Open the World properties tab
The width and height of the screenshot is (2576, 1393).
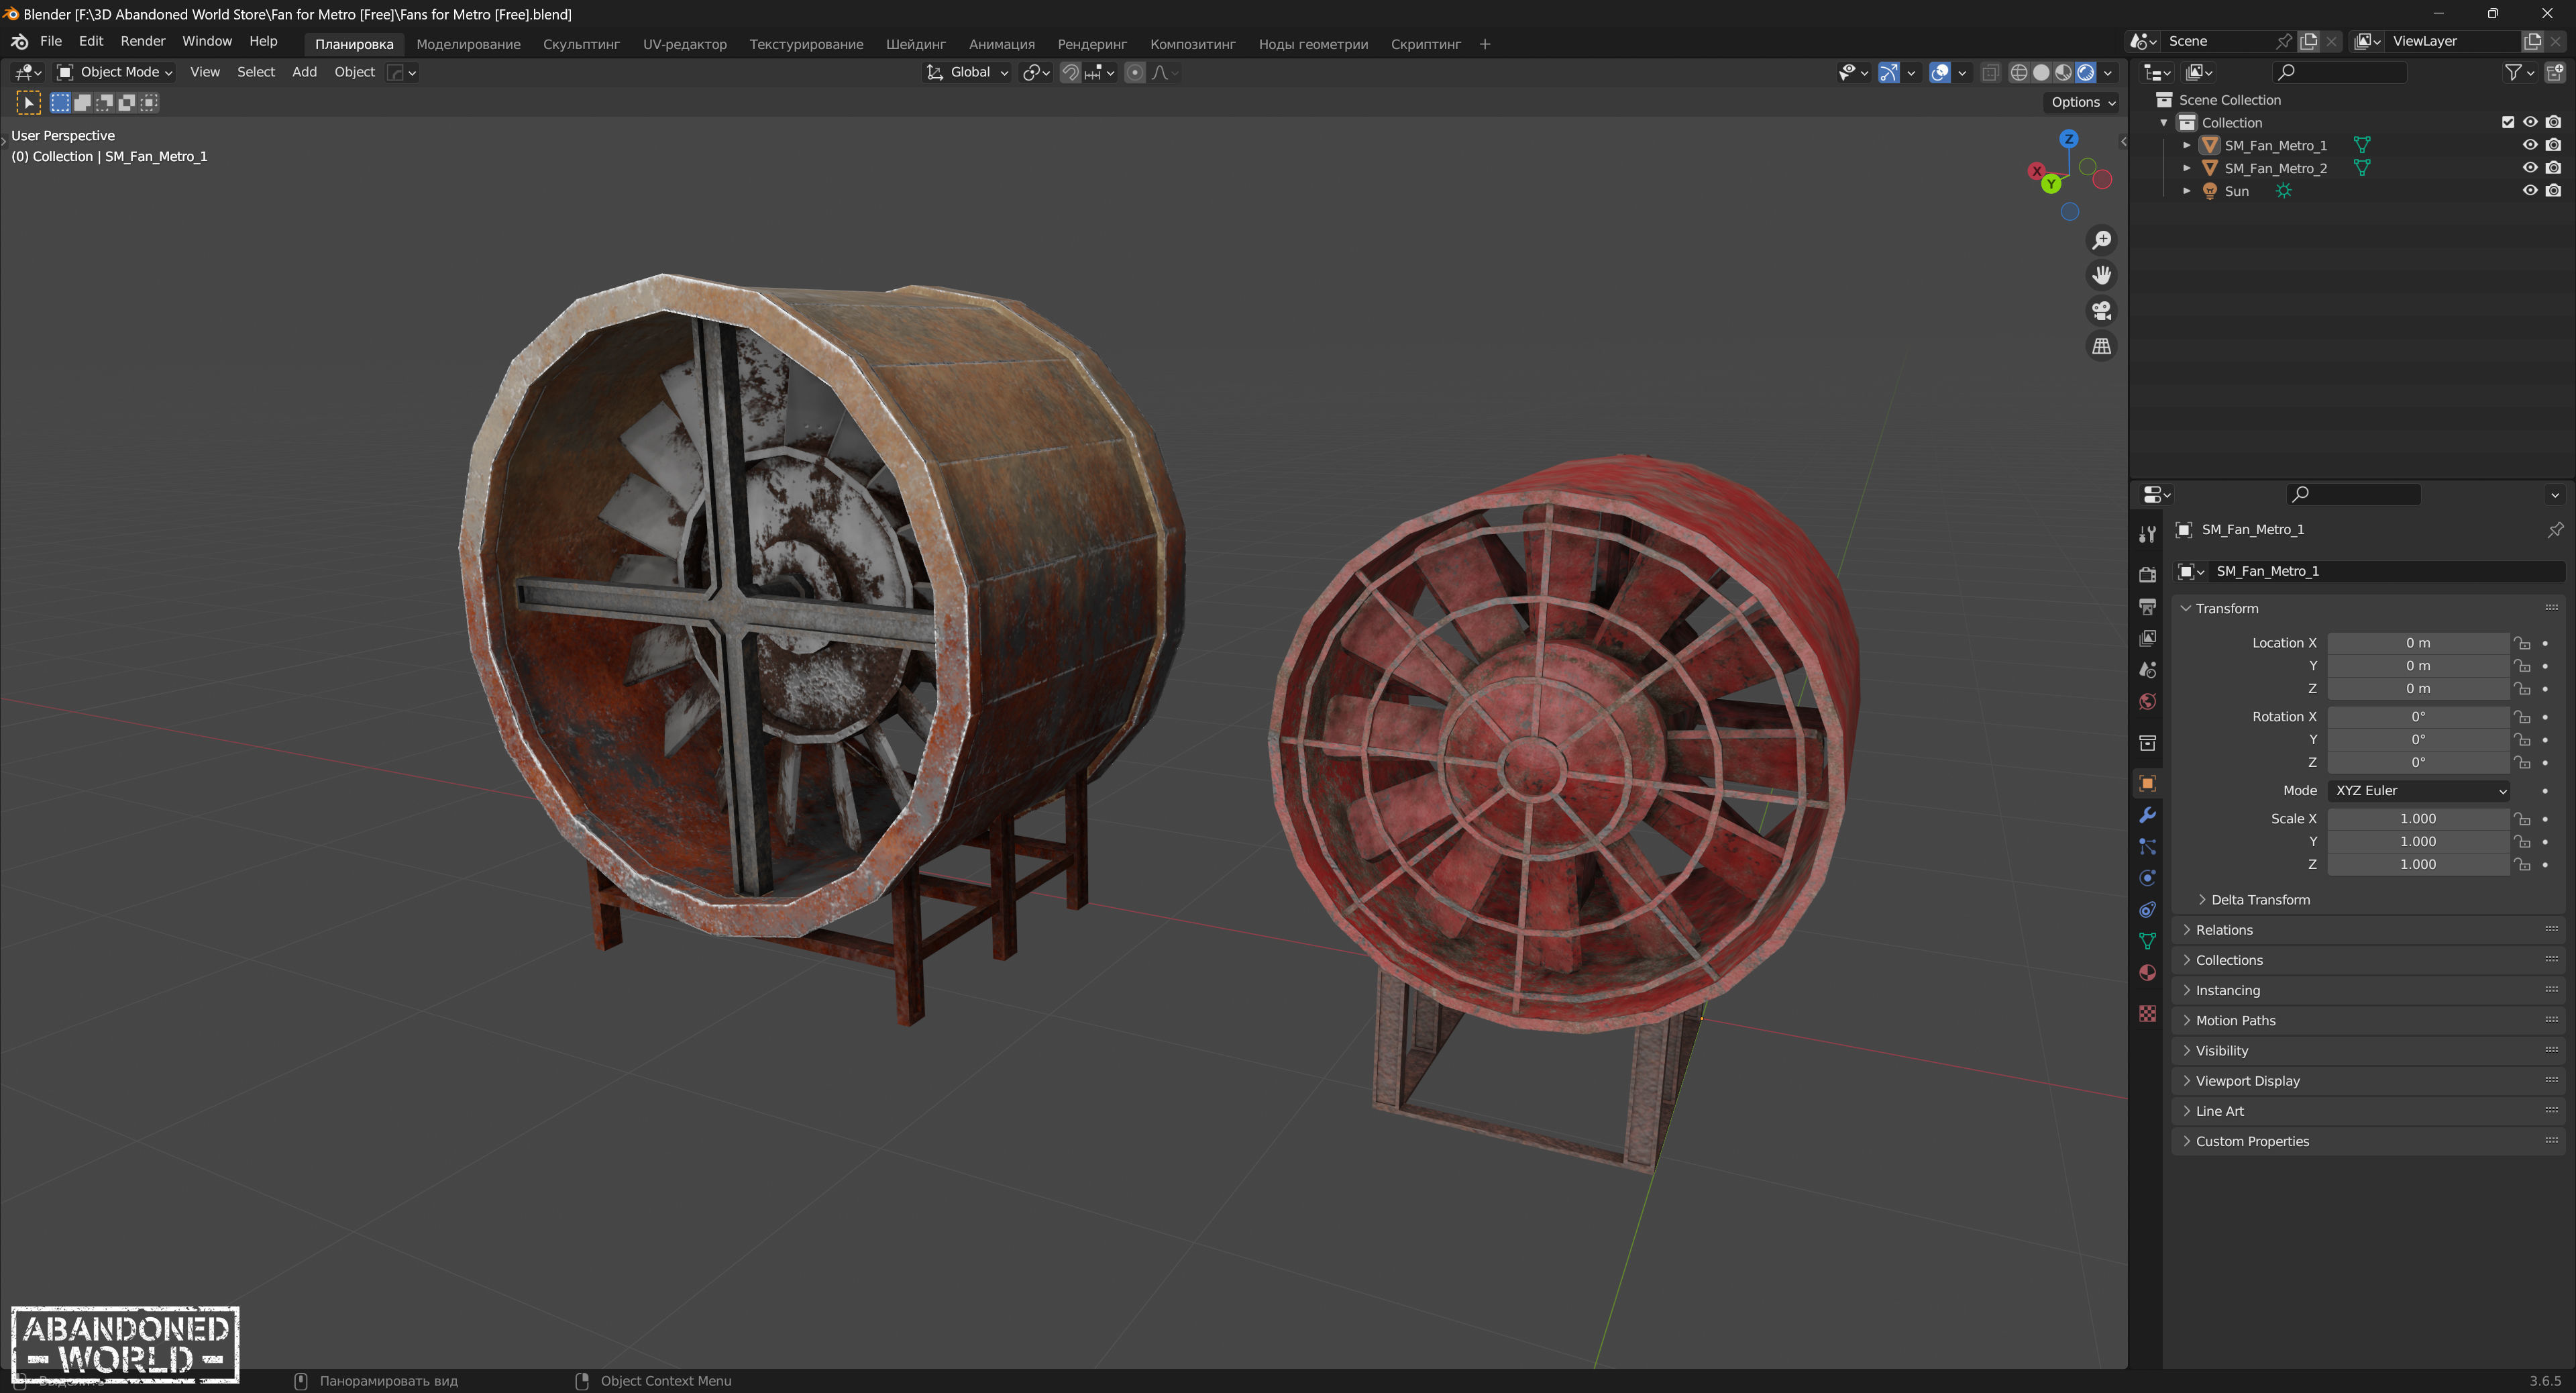[x=2147, y=702]
